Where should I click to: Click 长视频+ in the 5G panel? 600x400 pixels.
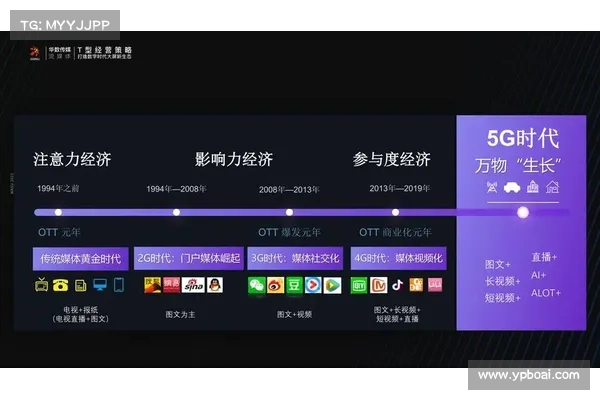[x=502, y=281]
